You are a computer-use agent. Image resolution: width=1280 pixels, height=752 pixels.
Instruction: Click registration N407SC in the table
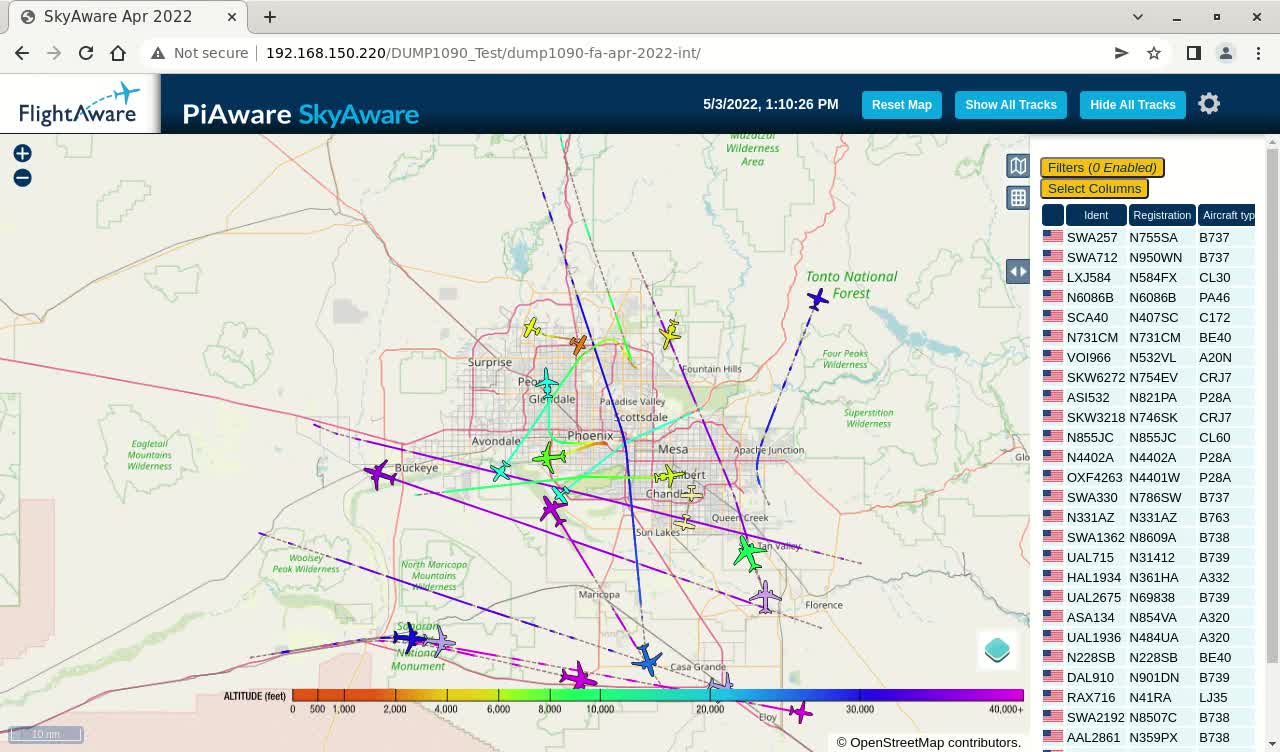(x=1154, y=317)
